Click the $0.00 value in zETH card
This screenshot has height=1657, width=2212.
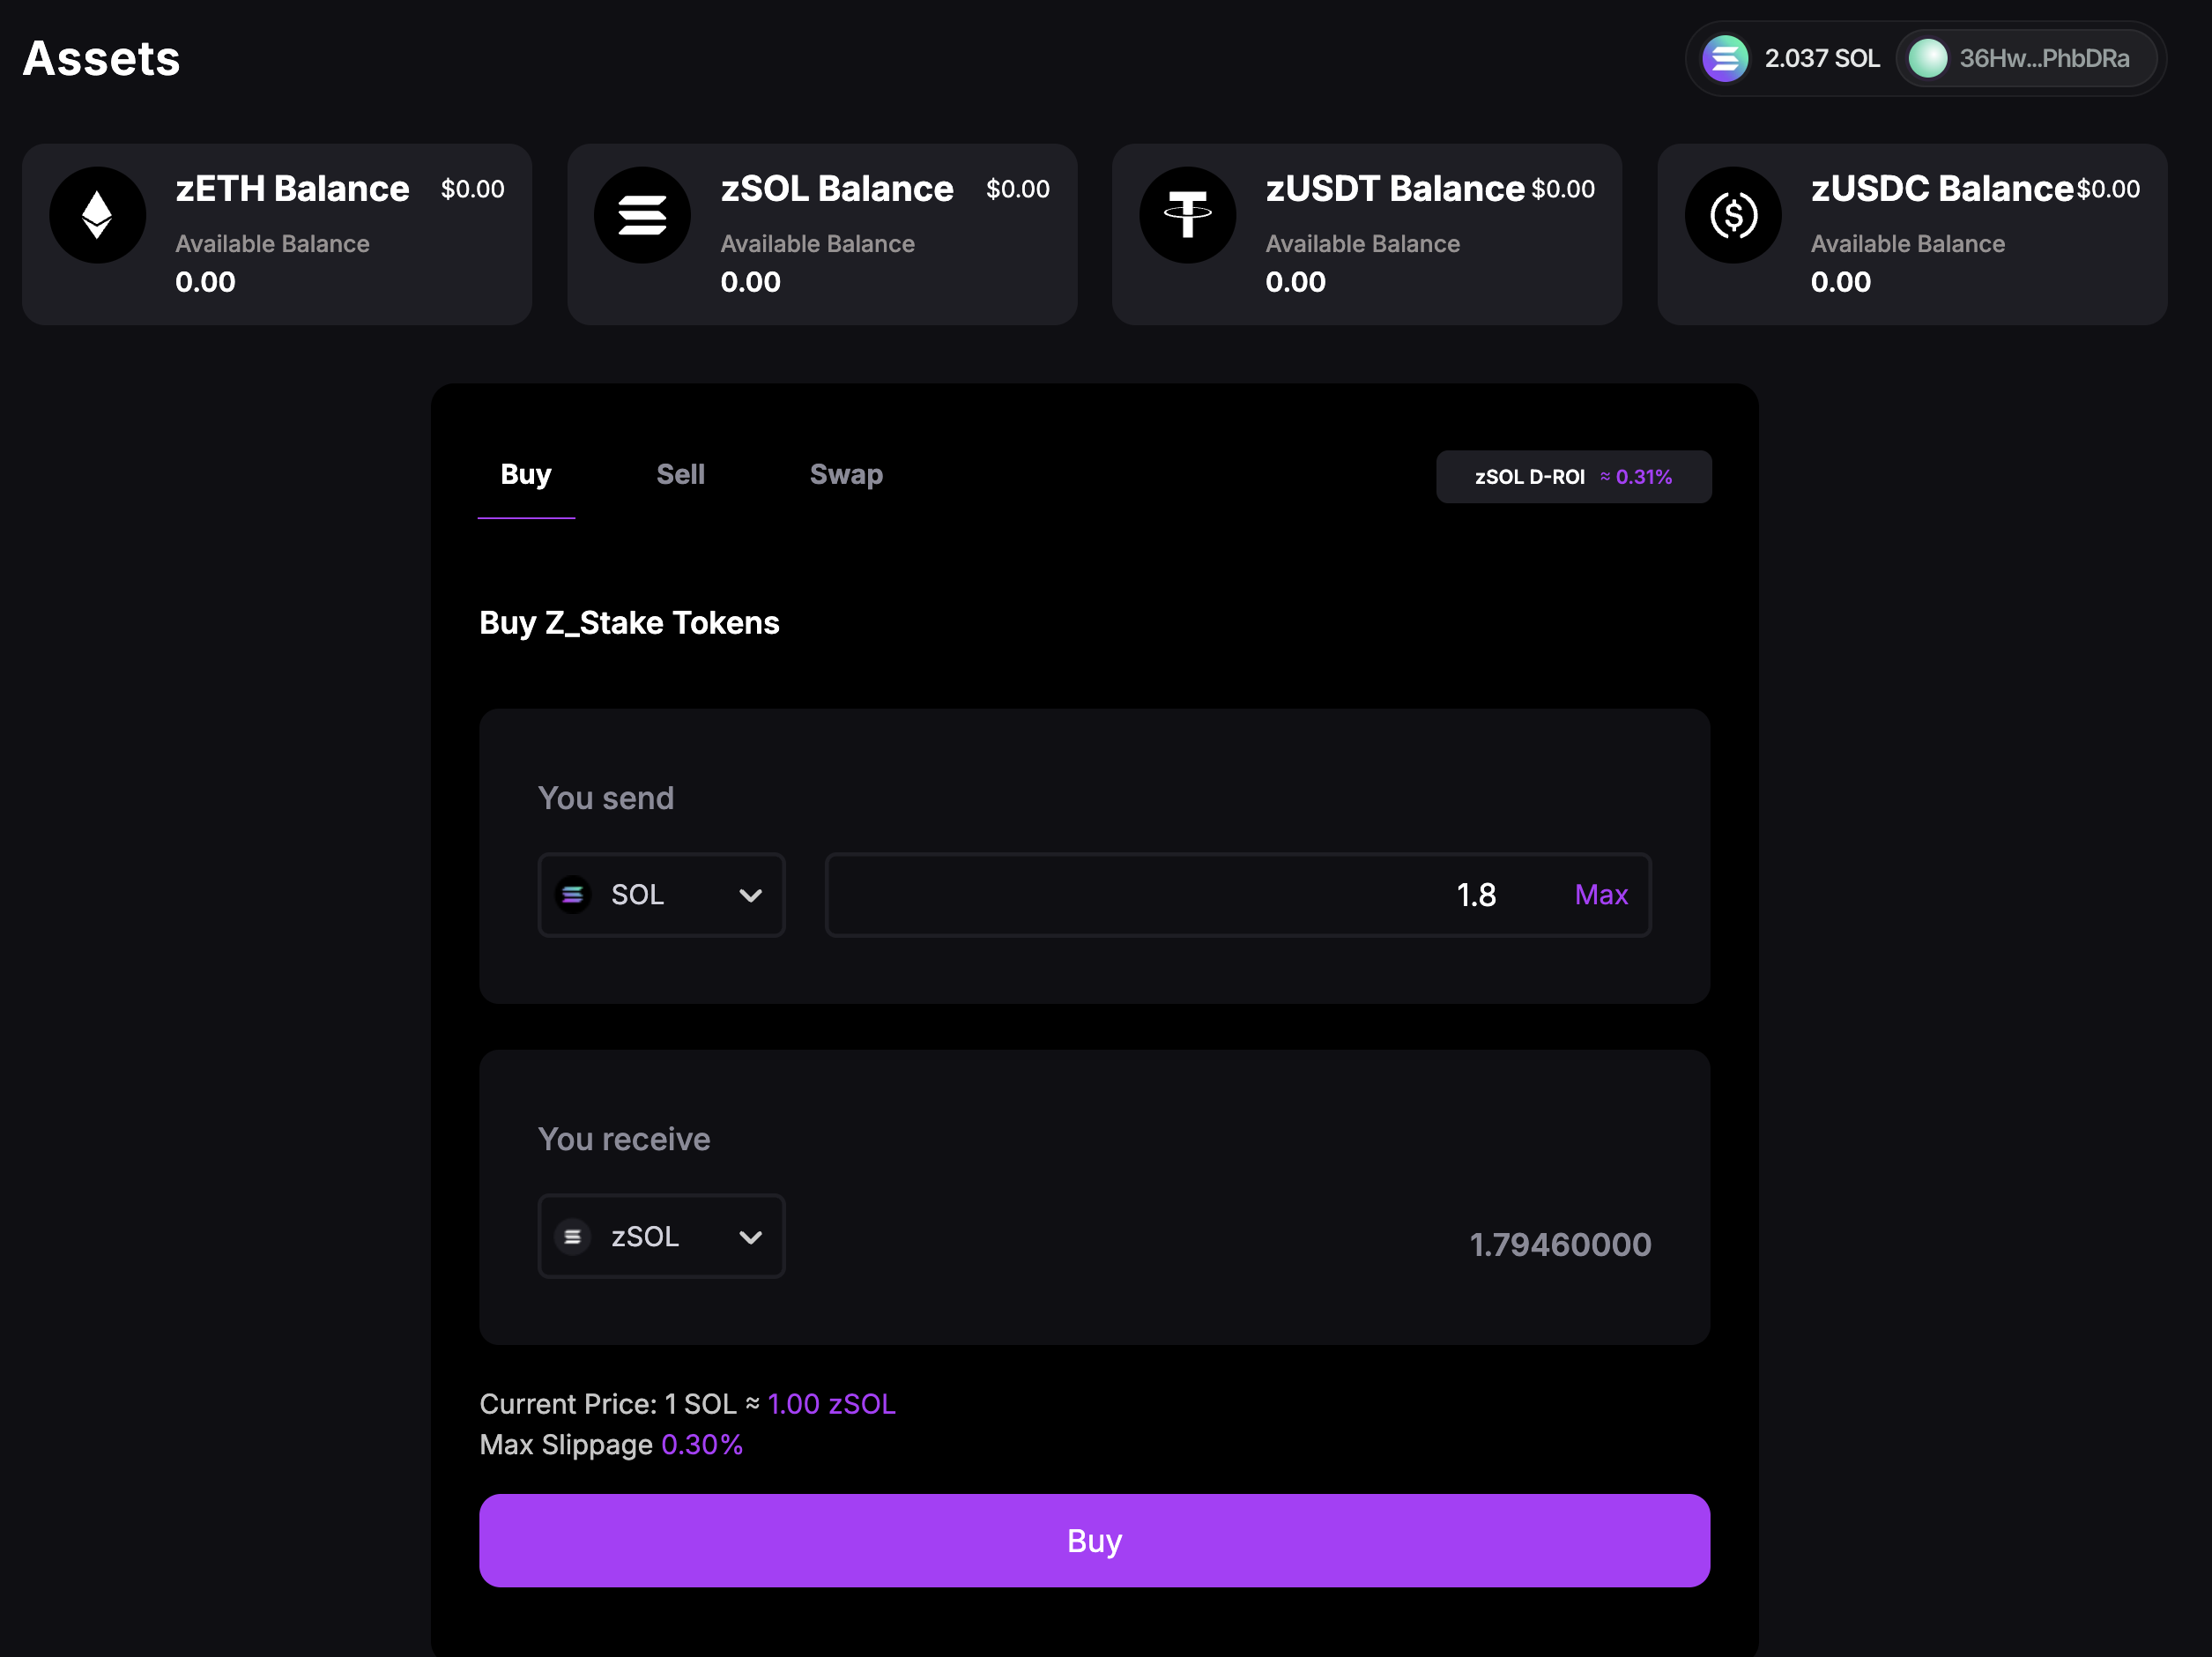tap(472, 189)
